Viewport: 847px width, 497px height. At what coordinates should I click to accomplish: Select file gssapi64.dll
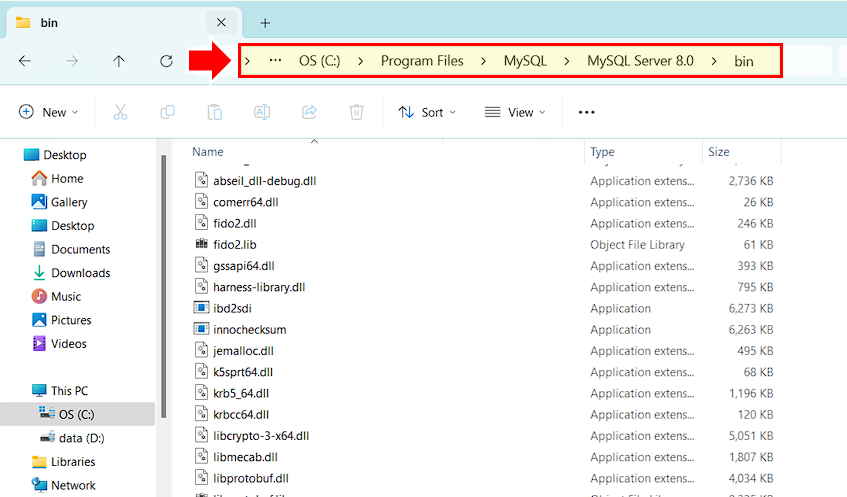[243, 266]
